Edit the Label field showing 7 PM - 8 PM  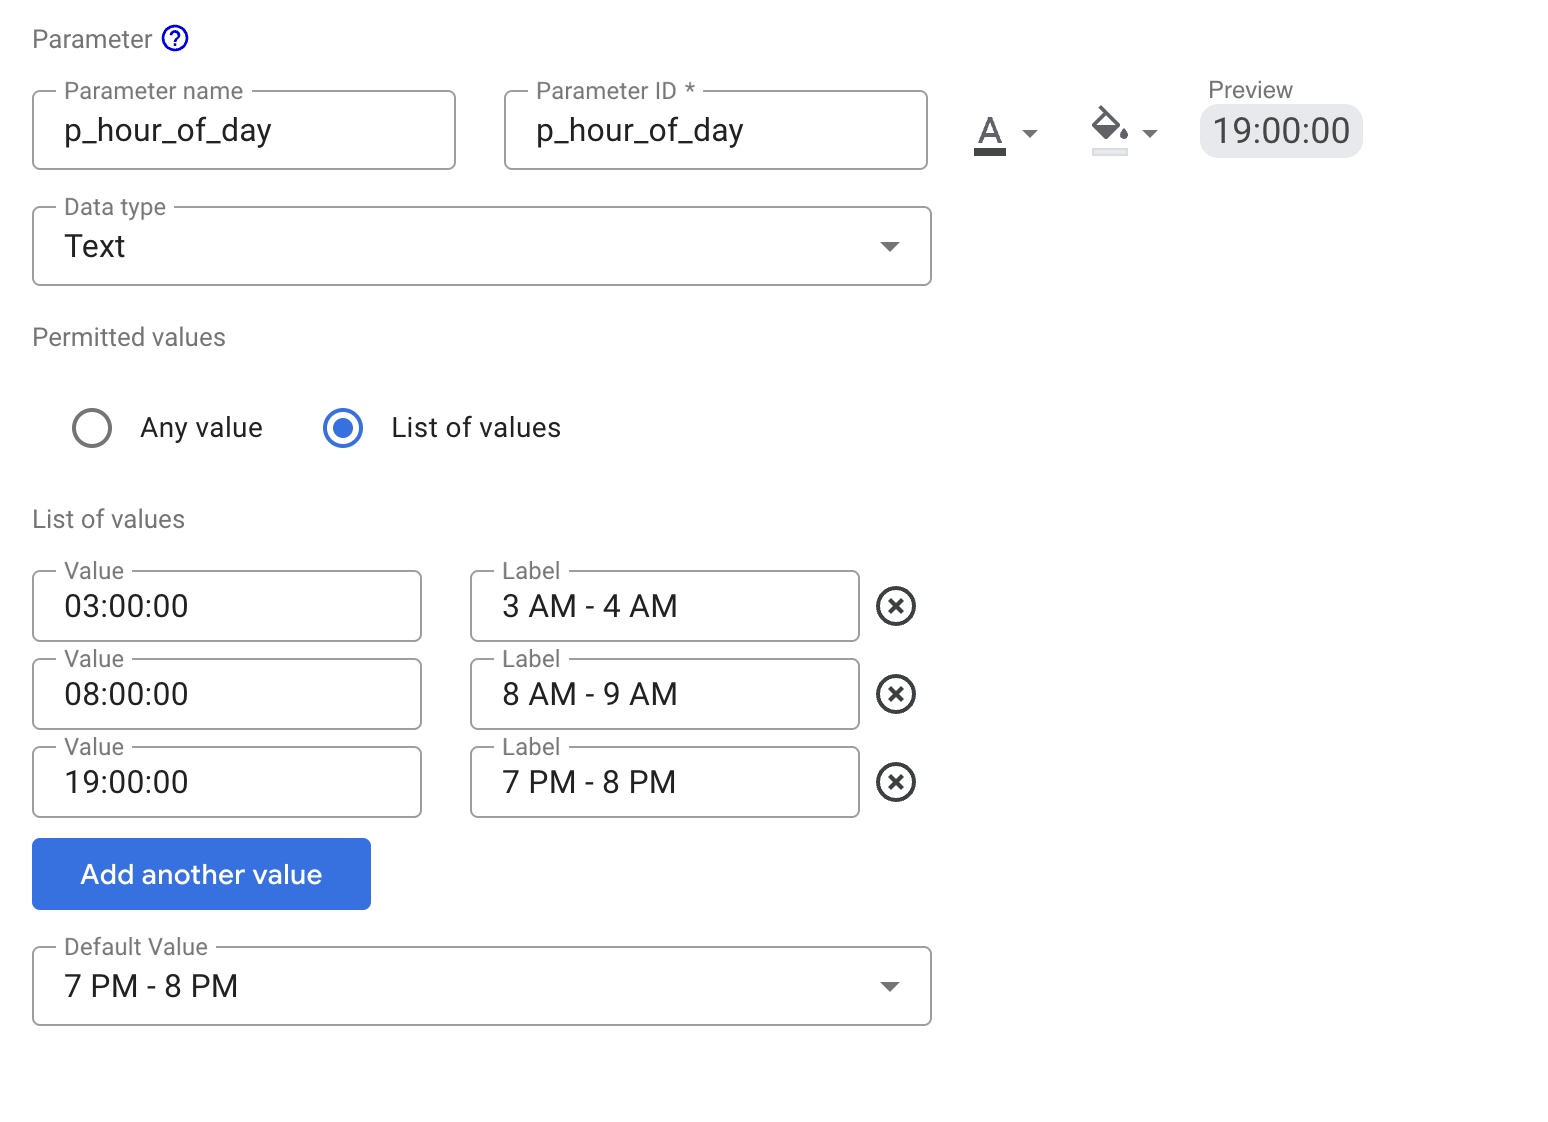[664, 783]
